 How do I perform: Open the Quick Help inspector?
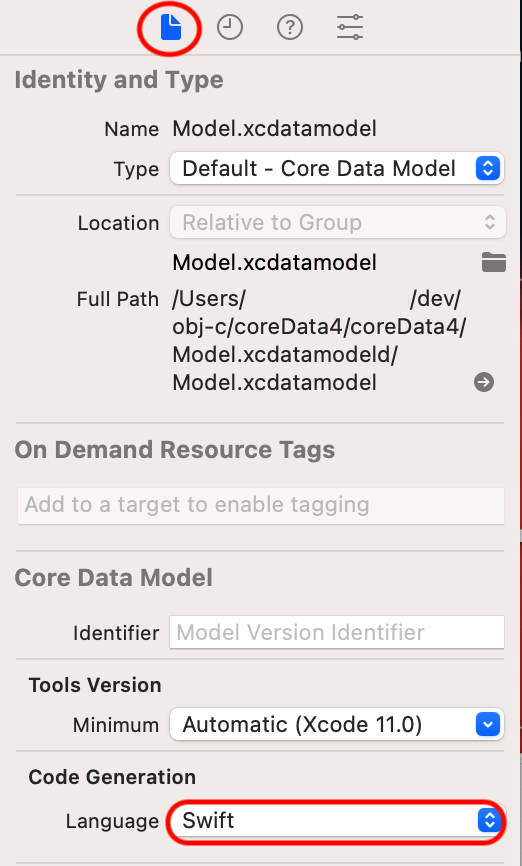pos(290,27)
